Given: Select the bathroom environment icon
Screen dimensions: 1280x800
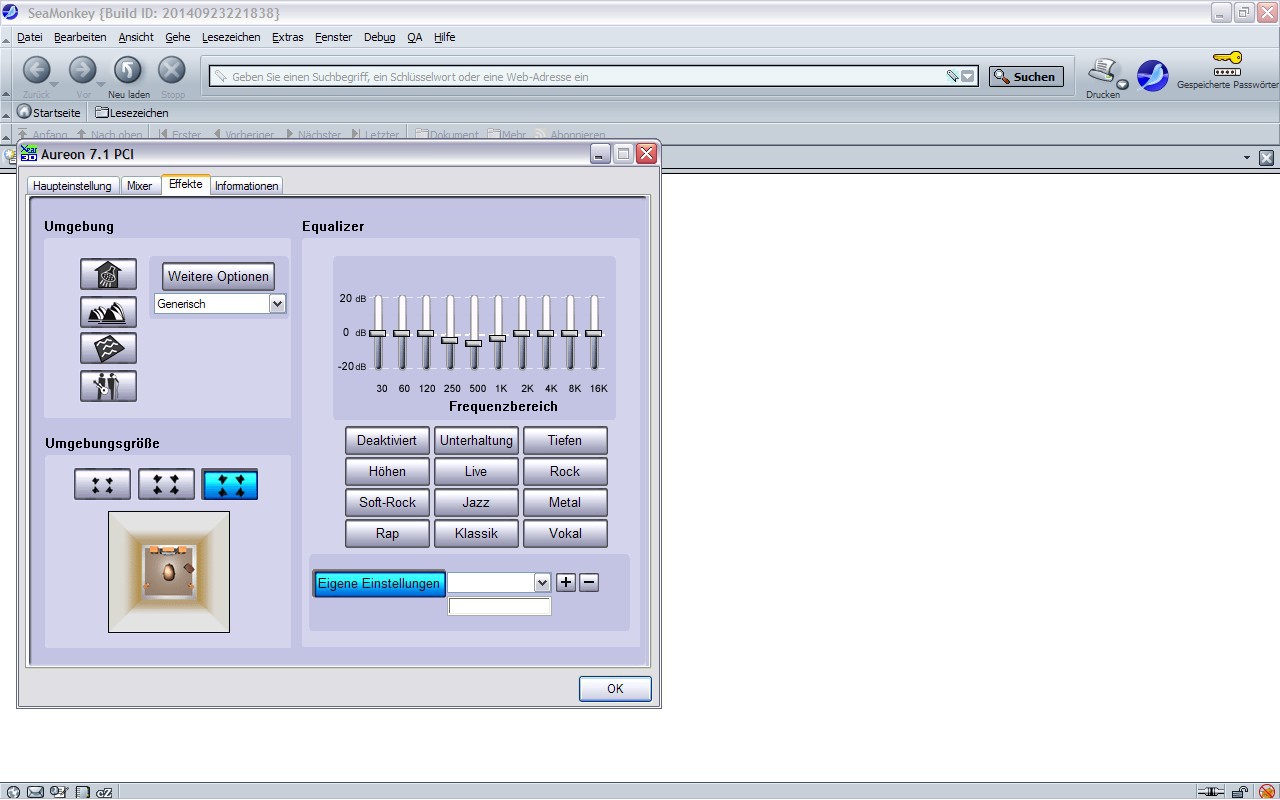Looking at the screenshot, I should [108, 274].
